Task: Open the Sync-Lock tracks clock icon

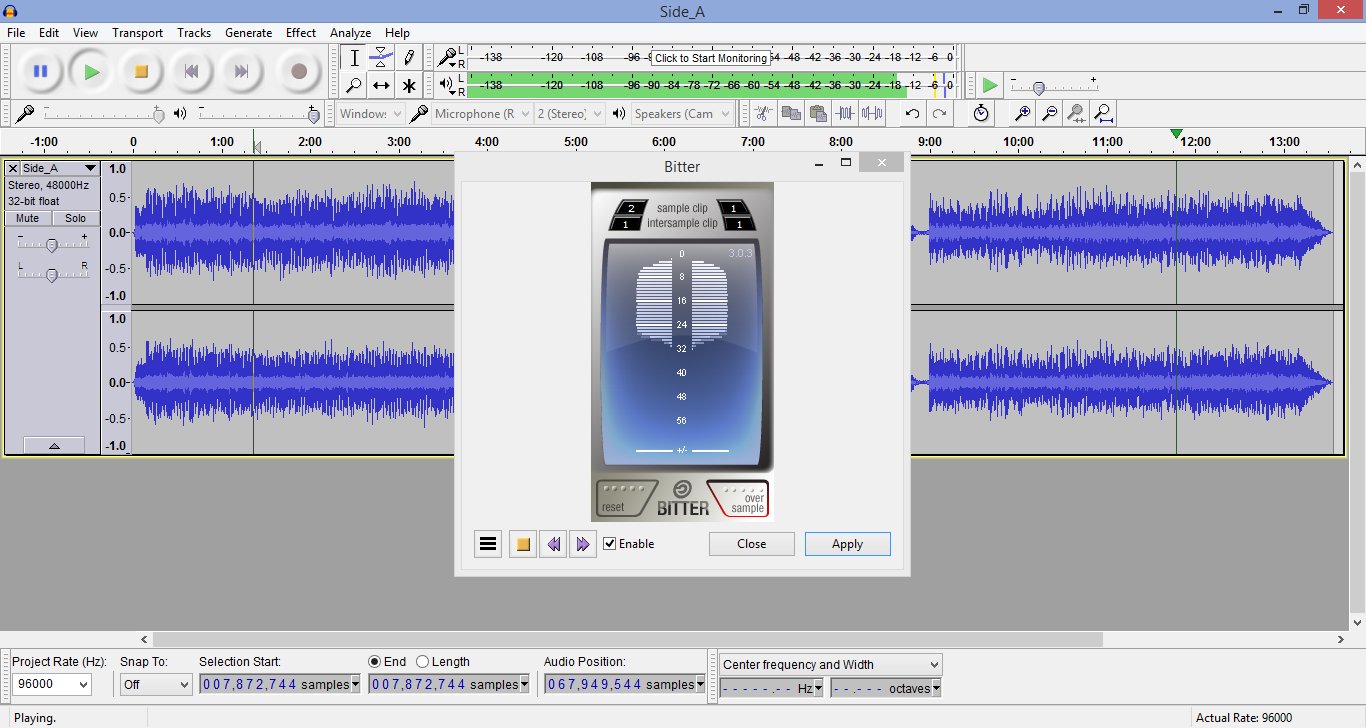Action: (981, 113)
